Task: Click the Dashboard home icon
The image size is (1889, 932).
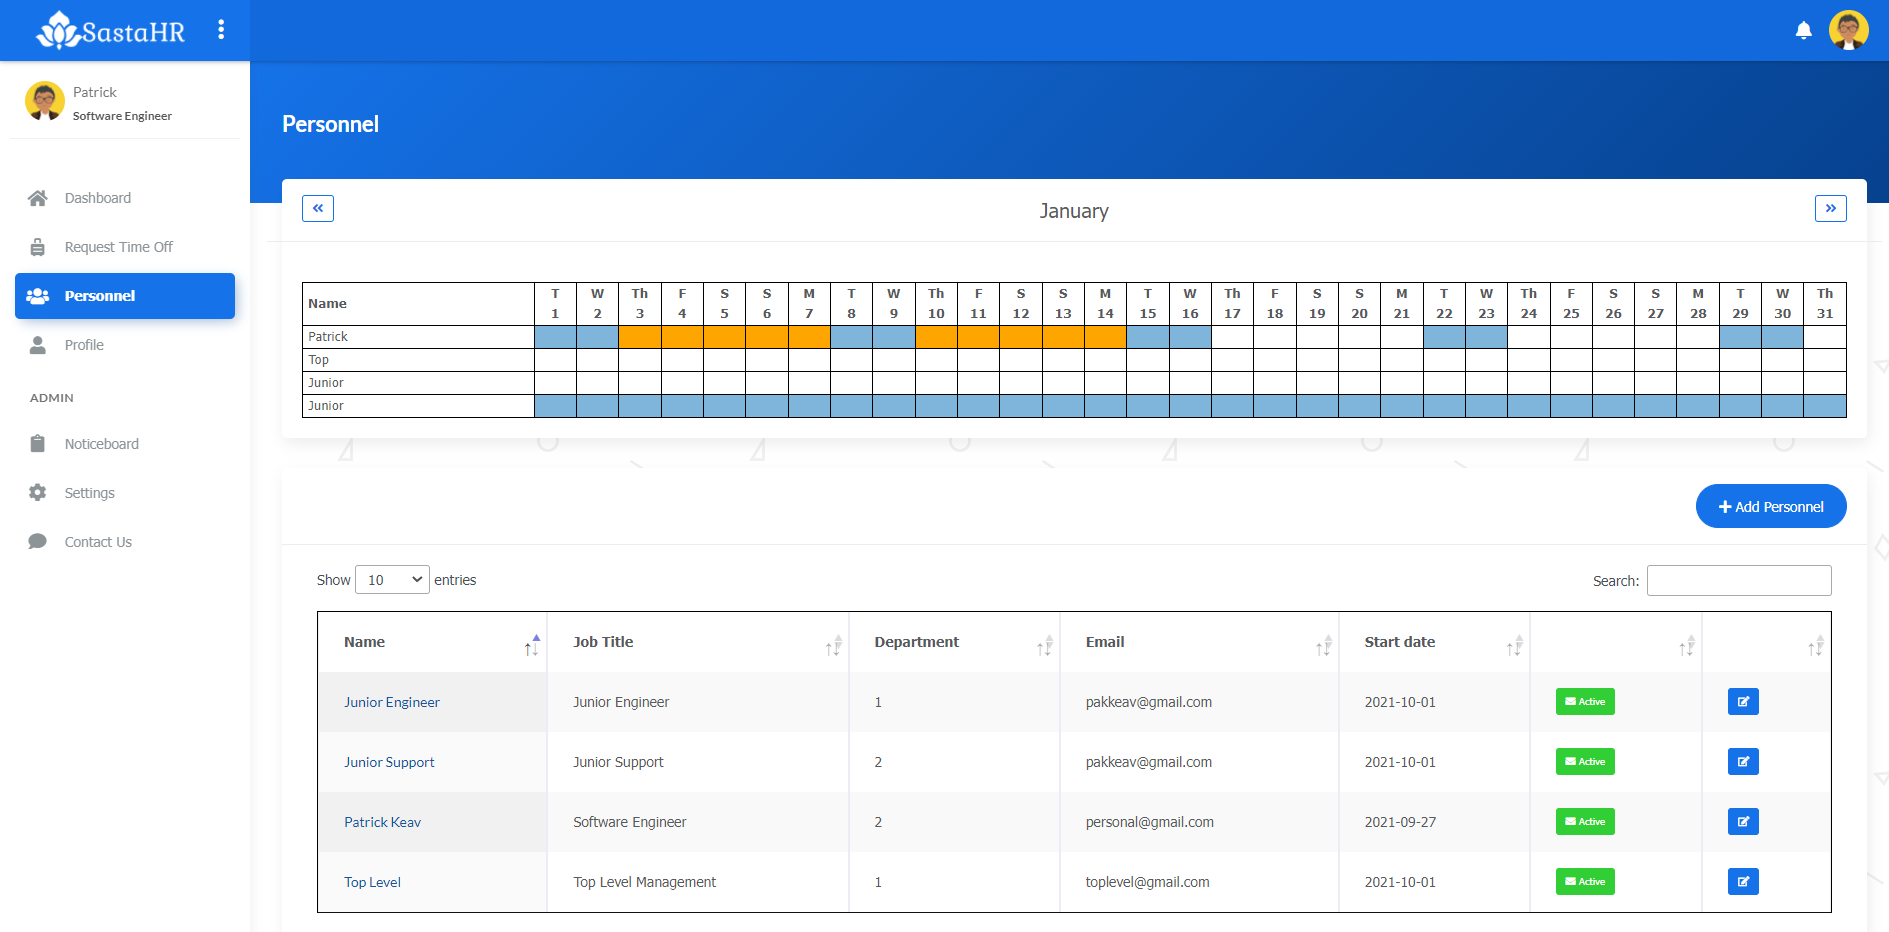Action: tap(38, 198)
